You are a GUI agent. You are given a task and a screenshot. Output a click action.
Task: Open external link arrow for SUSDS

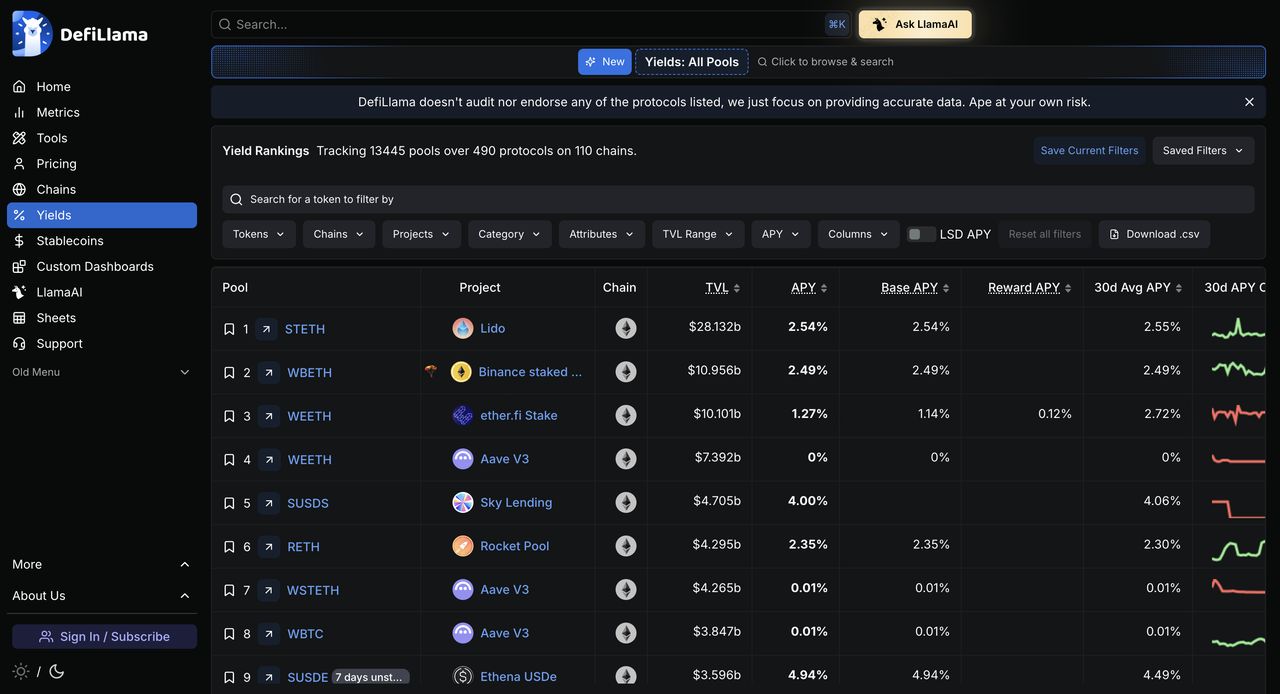tap(269, 503)
